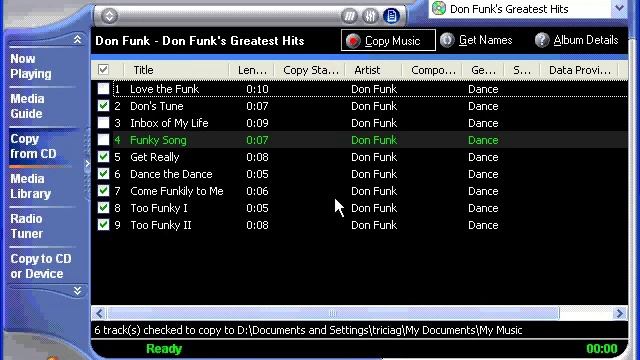Click the blue playlist document icon
Screen dimensions: 640x360
pos(391,16)
